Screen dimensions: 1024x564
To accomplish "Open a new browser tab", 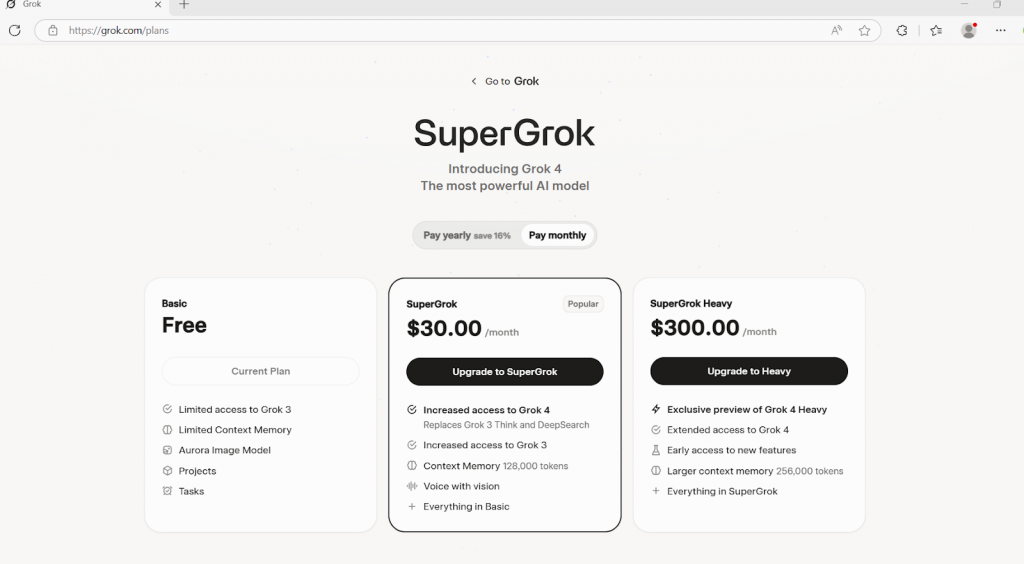I will coord(184,5).
